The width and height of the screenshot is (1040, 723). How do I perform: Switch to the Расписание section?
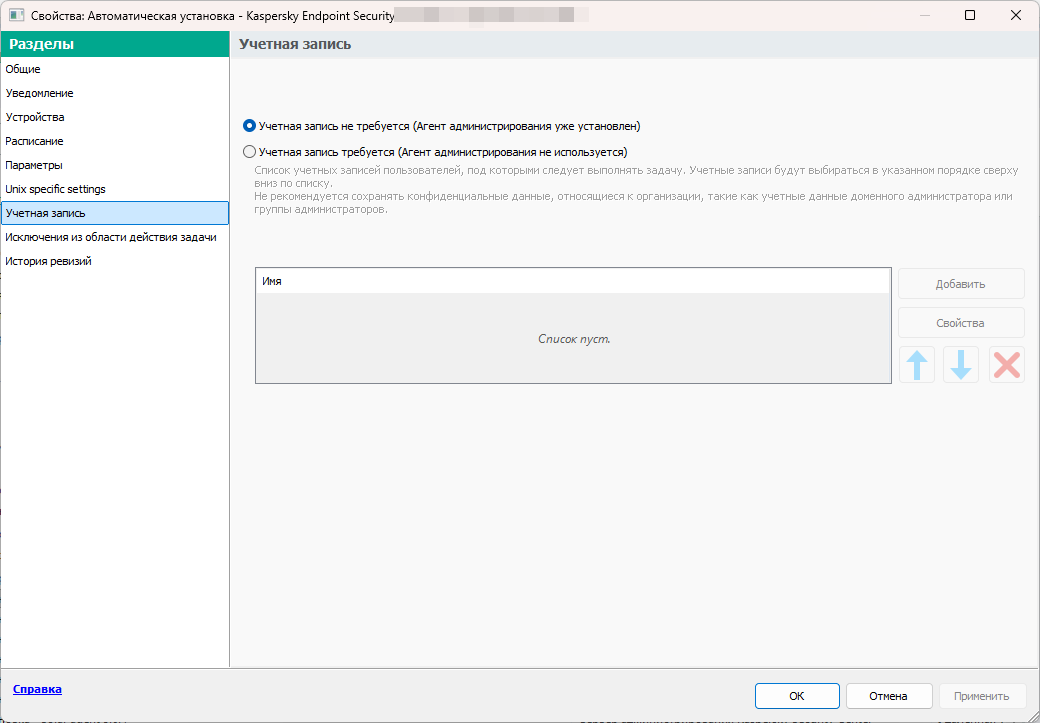point(34,141)
